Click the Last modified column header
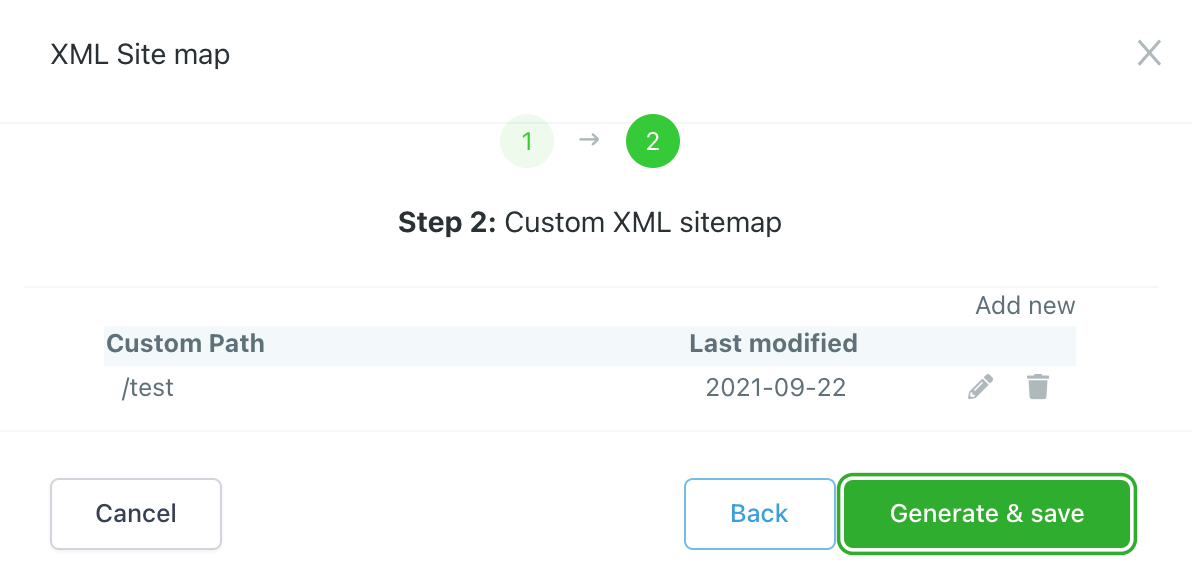 pos(773,344)
